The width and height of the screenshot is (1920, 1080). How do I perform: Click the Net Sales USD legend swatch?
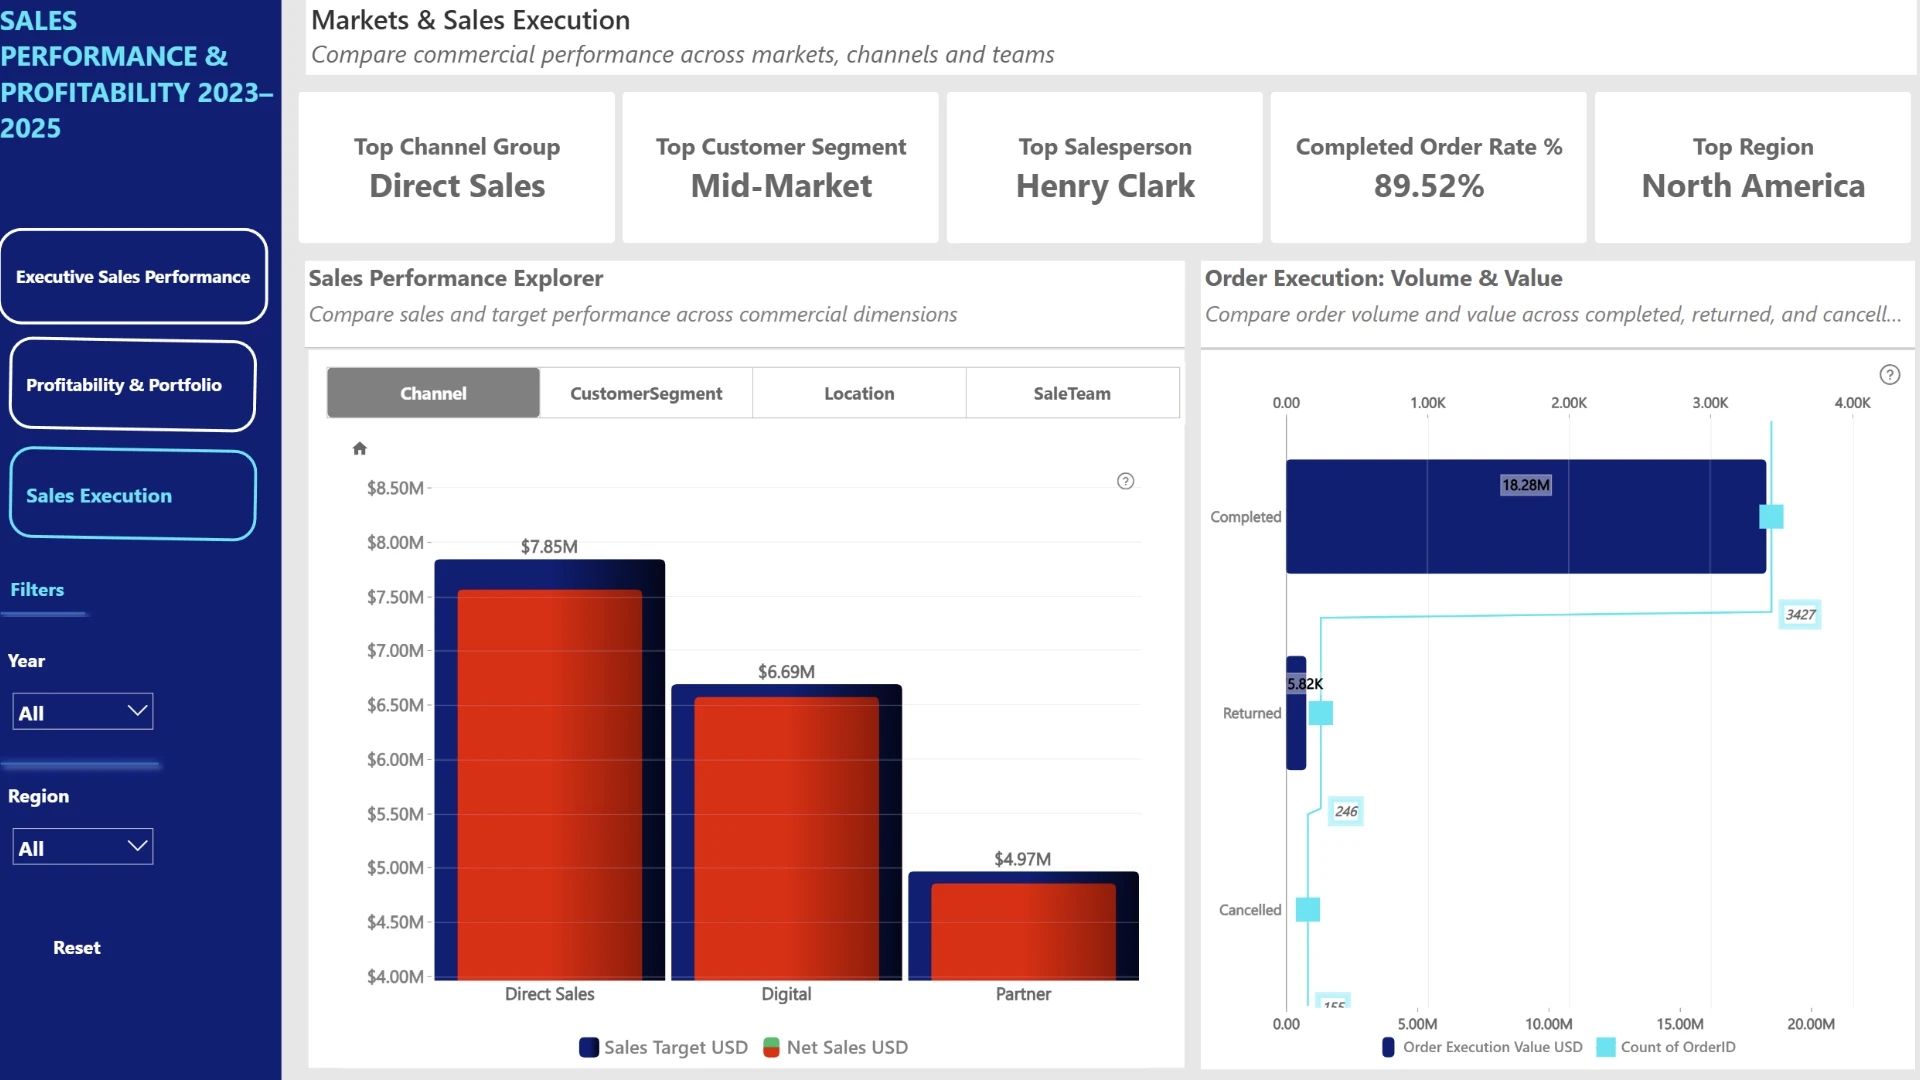coord(771,1047)
